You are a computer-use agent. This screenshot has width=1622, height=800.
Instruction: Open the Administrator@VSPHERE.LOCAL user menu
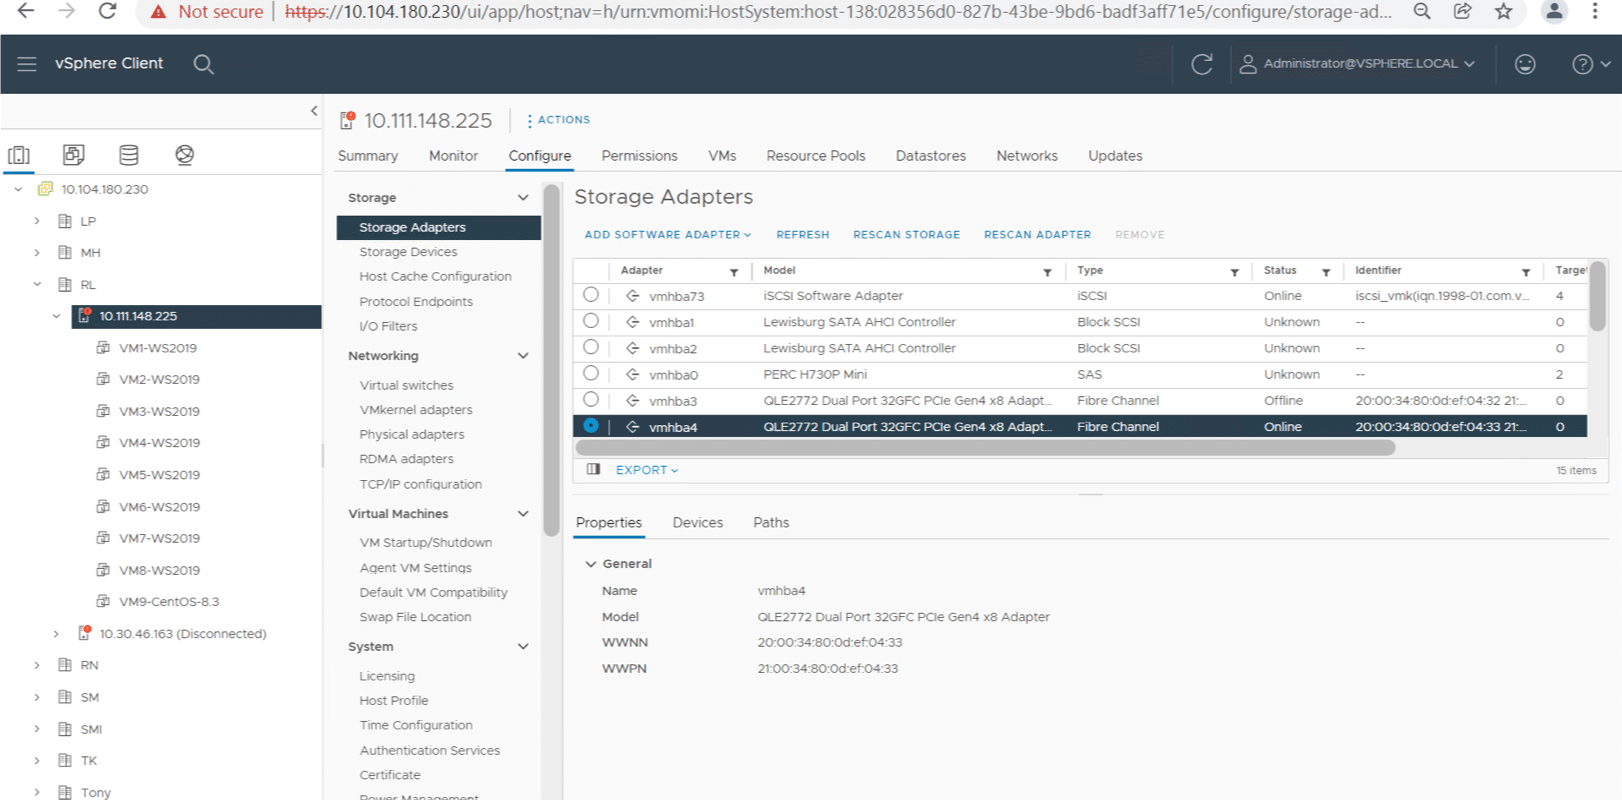(1357, 64)
